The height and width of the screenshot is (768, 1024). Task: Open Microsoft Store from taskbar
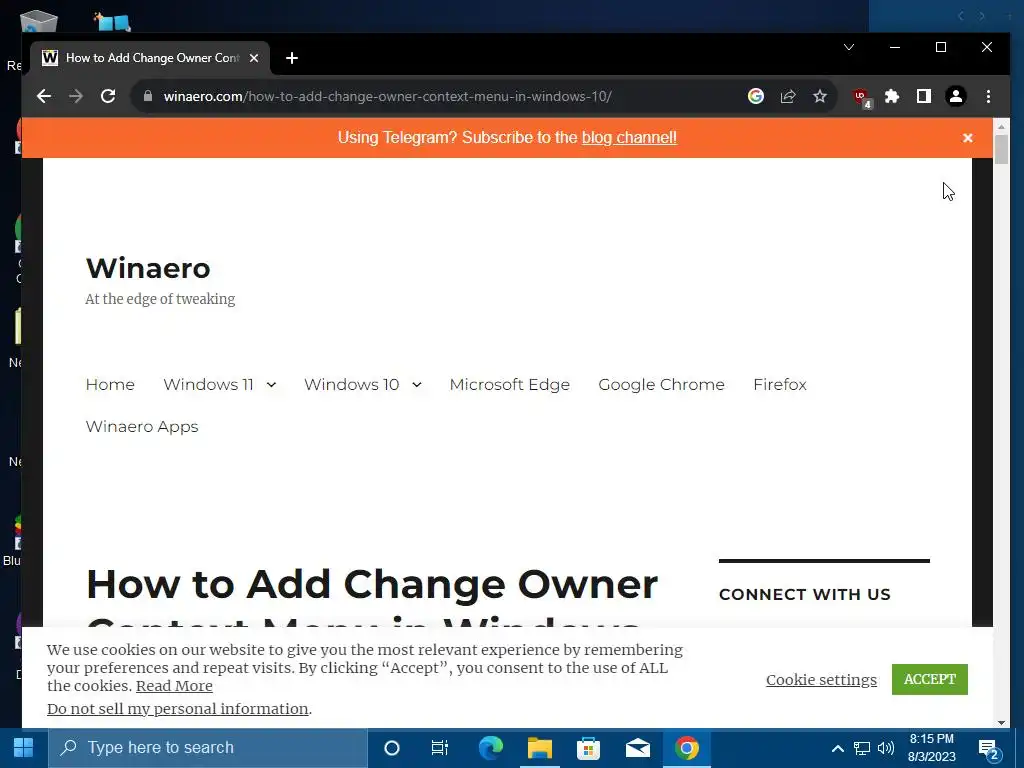[x=588, y=748]
